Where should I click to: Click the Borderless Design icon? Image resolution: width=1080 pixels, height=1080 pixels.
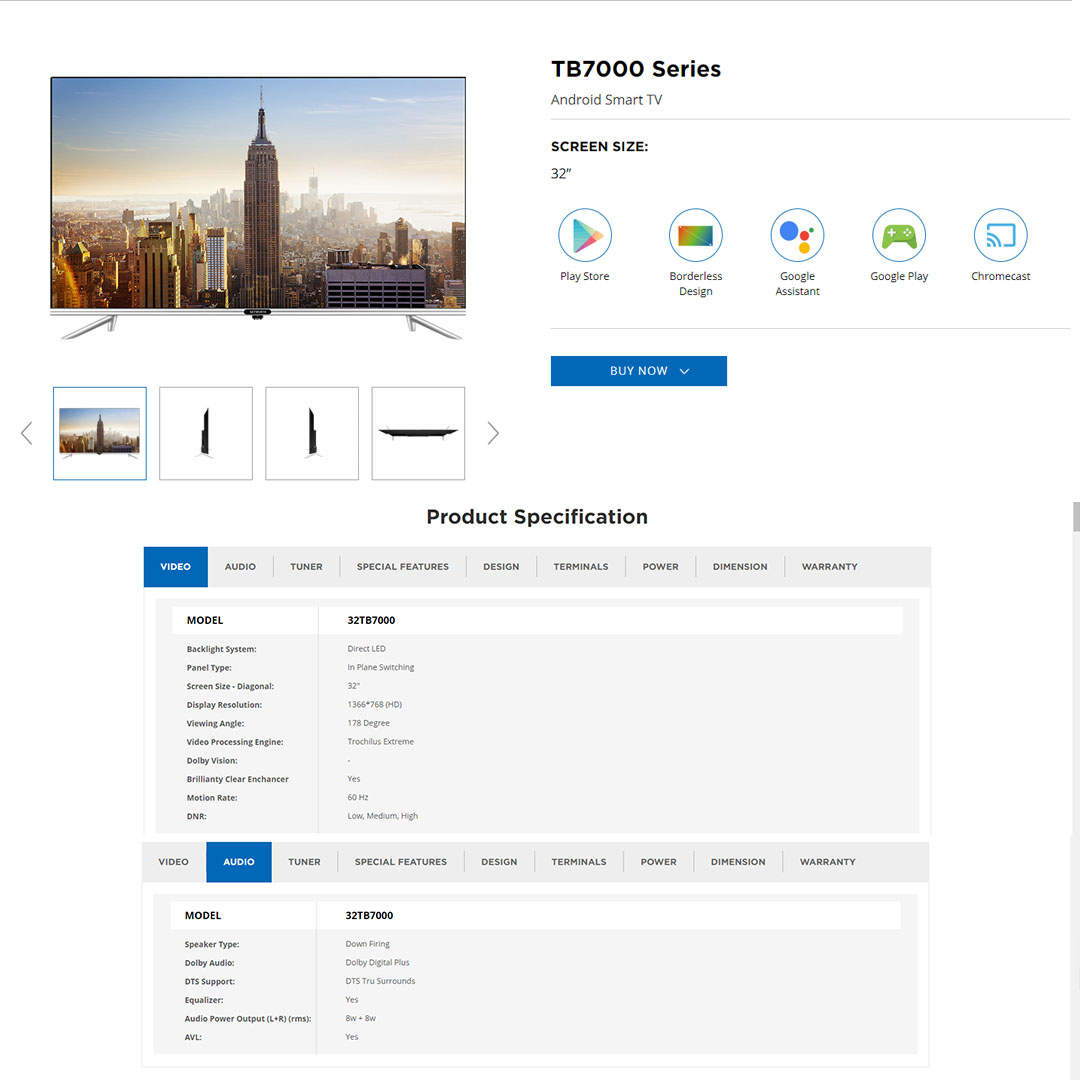coord(695,235)
